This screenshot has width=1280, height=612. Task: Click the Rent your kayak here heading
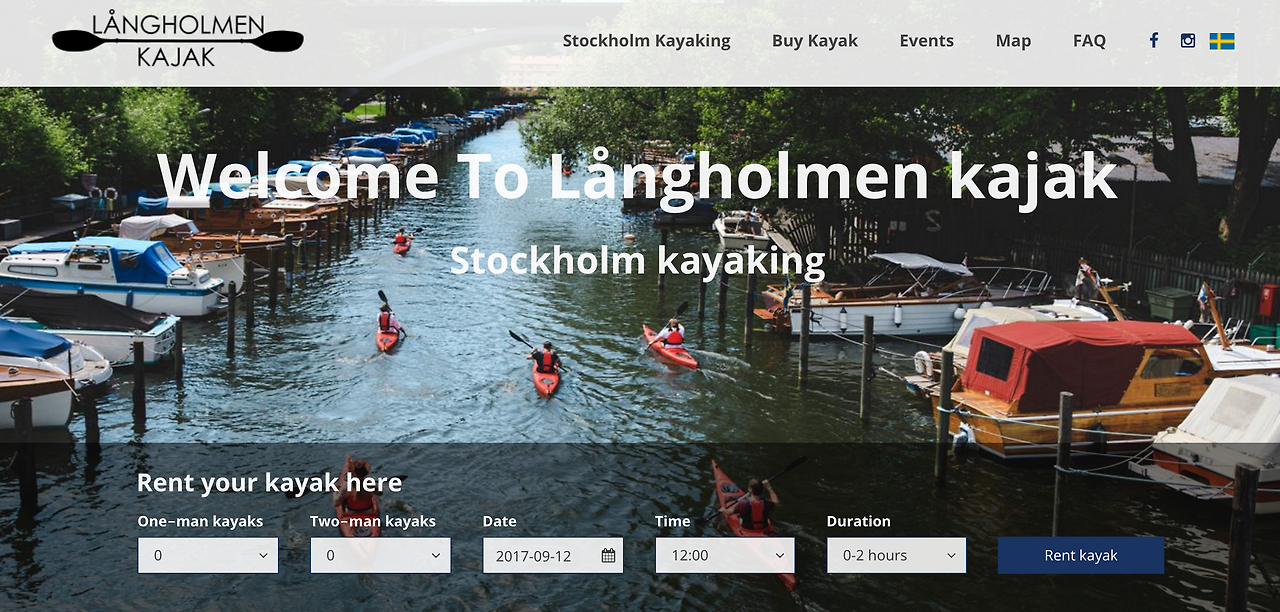[269, 483]
